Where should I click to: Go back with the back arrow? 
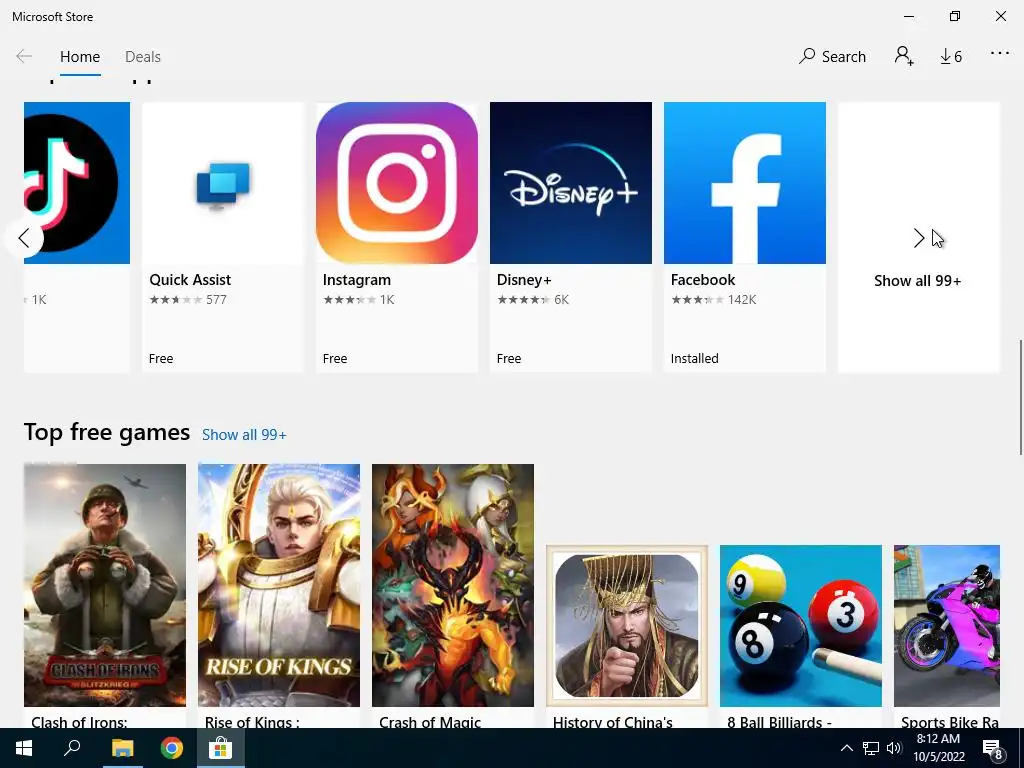pyautogui.click(x=24, y=56)
